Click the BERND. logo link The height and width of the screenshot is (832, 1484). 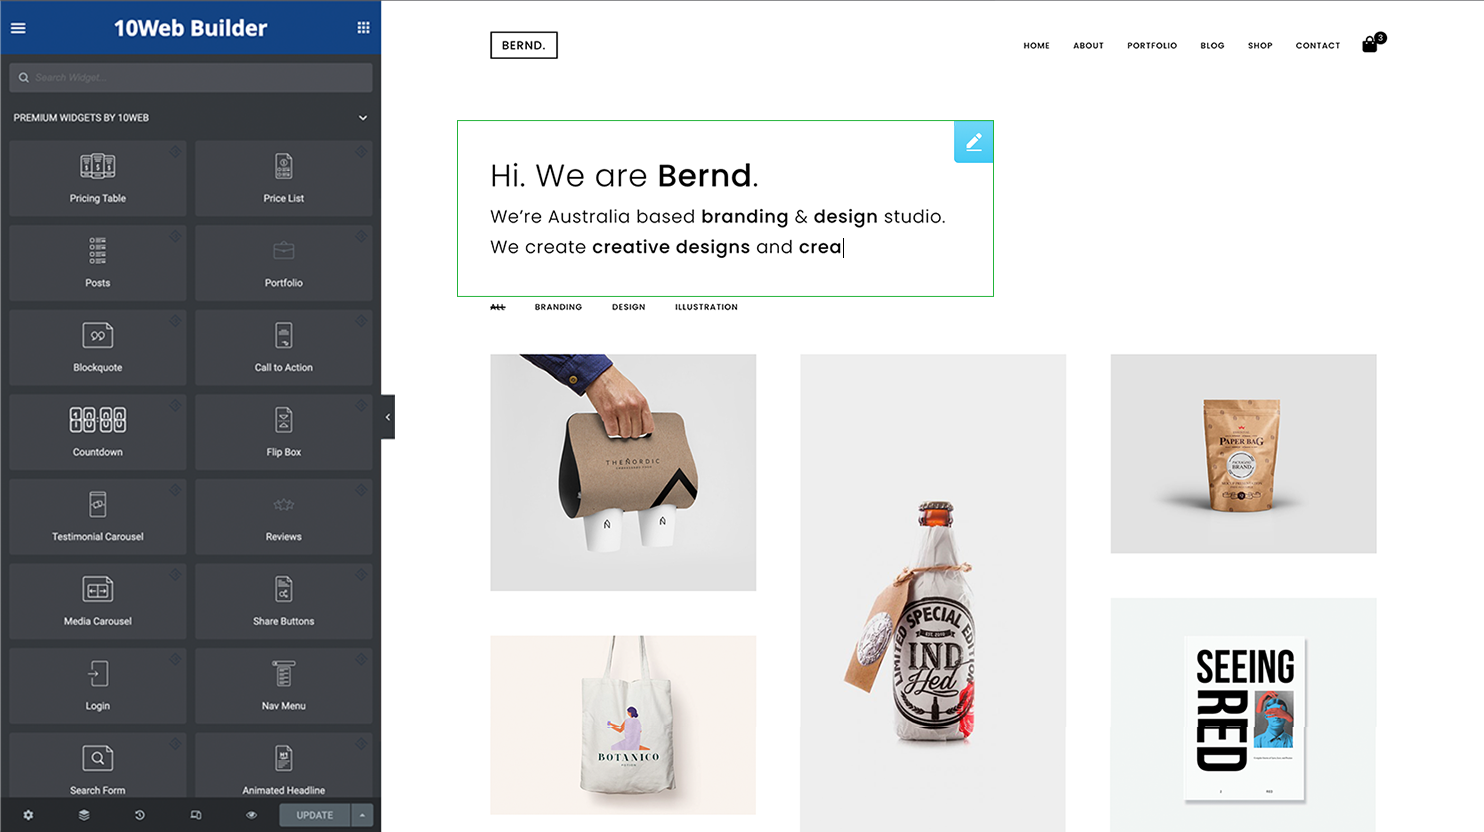[523, 45]
